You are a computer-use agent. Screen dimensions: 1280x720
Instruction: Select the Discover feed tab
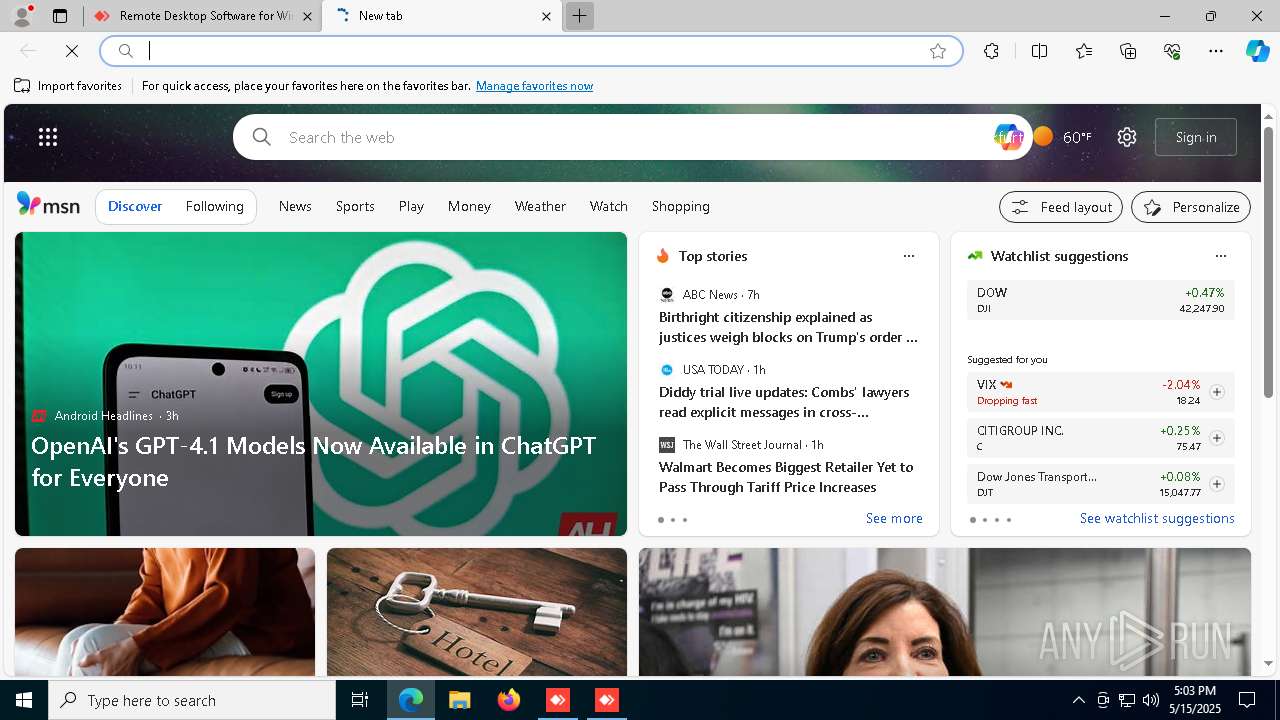pyautogui.click(x=135, y=206)
